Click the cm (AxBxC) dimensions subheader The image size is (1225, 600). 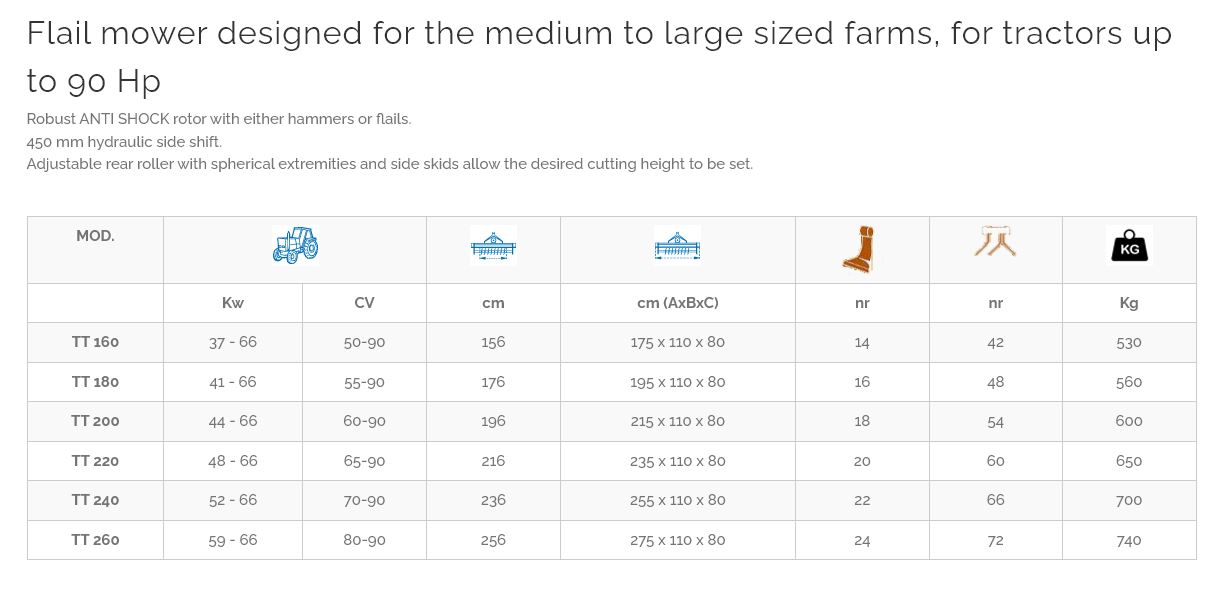(677, 303)
